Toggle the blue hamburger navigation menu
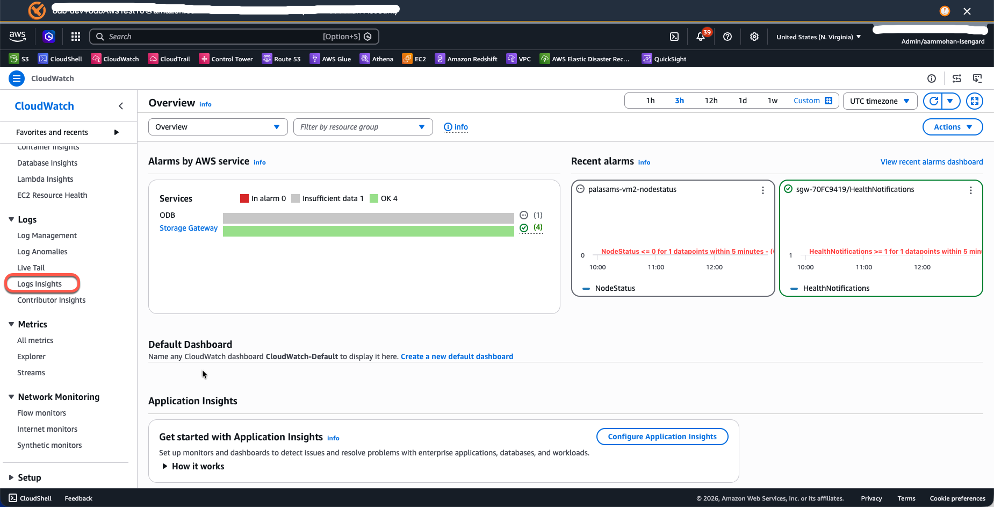Image resolution: width=994 pixels, height=508 pixels. click(16, 79)
